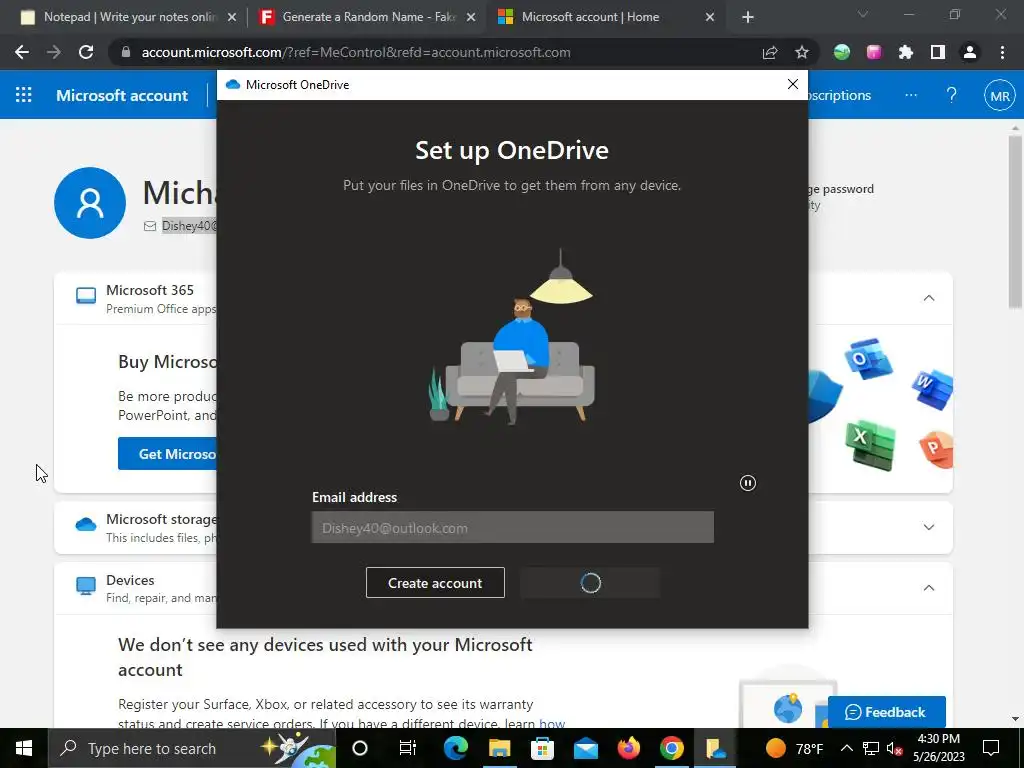Open the Chrome extensions puzzle icon
This screenshot has width=1024, height=768.
[x=906, y=52]
